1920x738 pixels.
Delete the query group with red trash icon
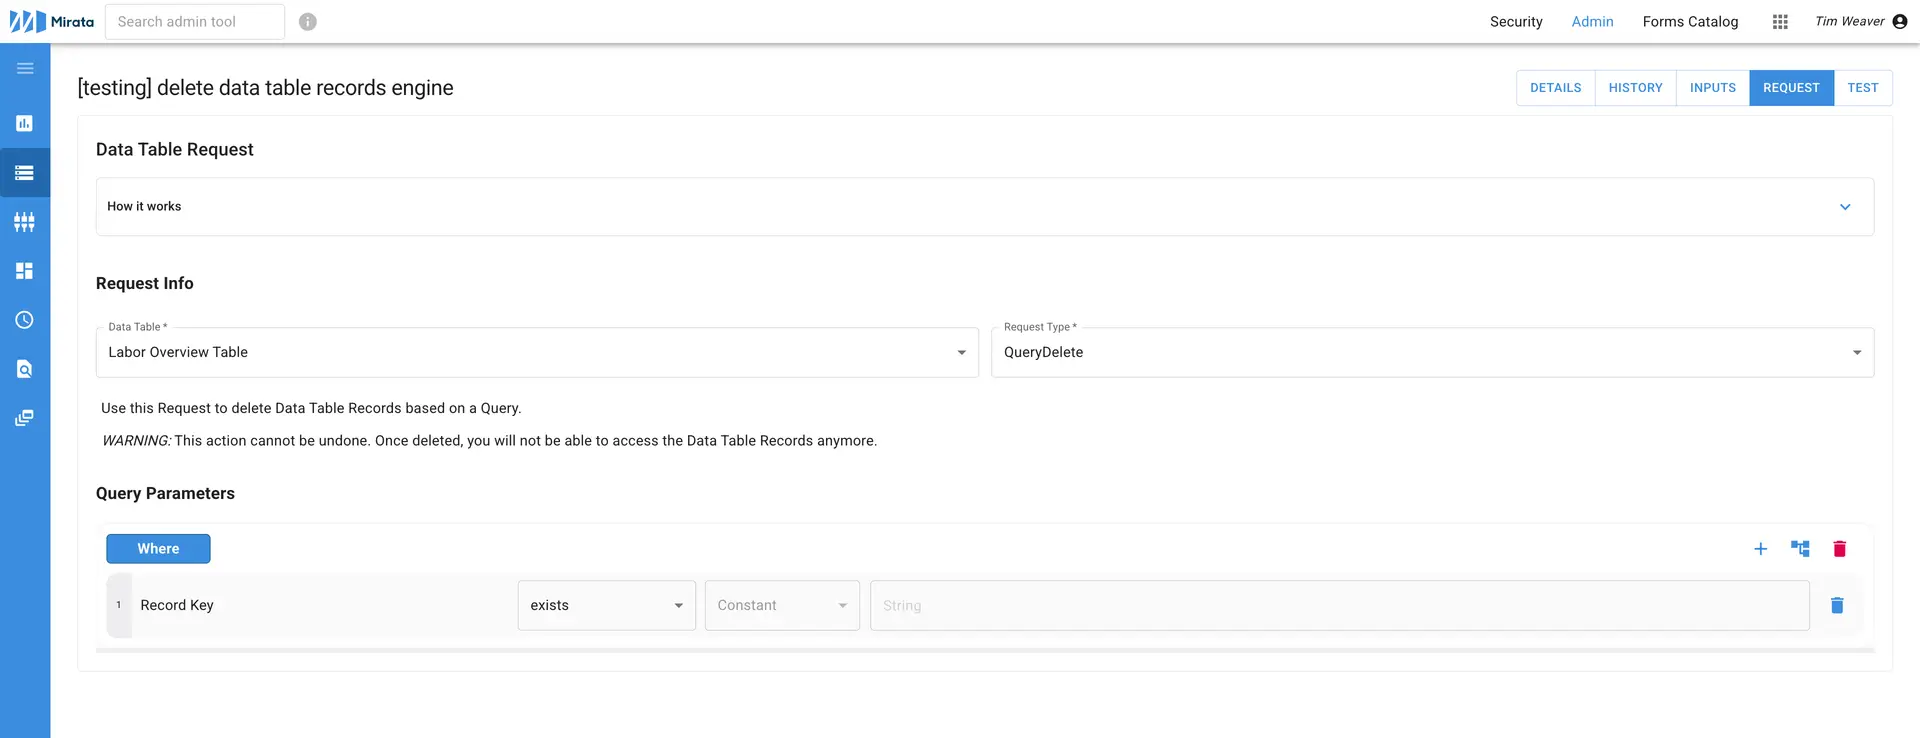tap(1839, 549)
